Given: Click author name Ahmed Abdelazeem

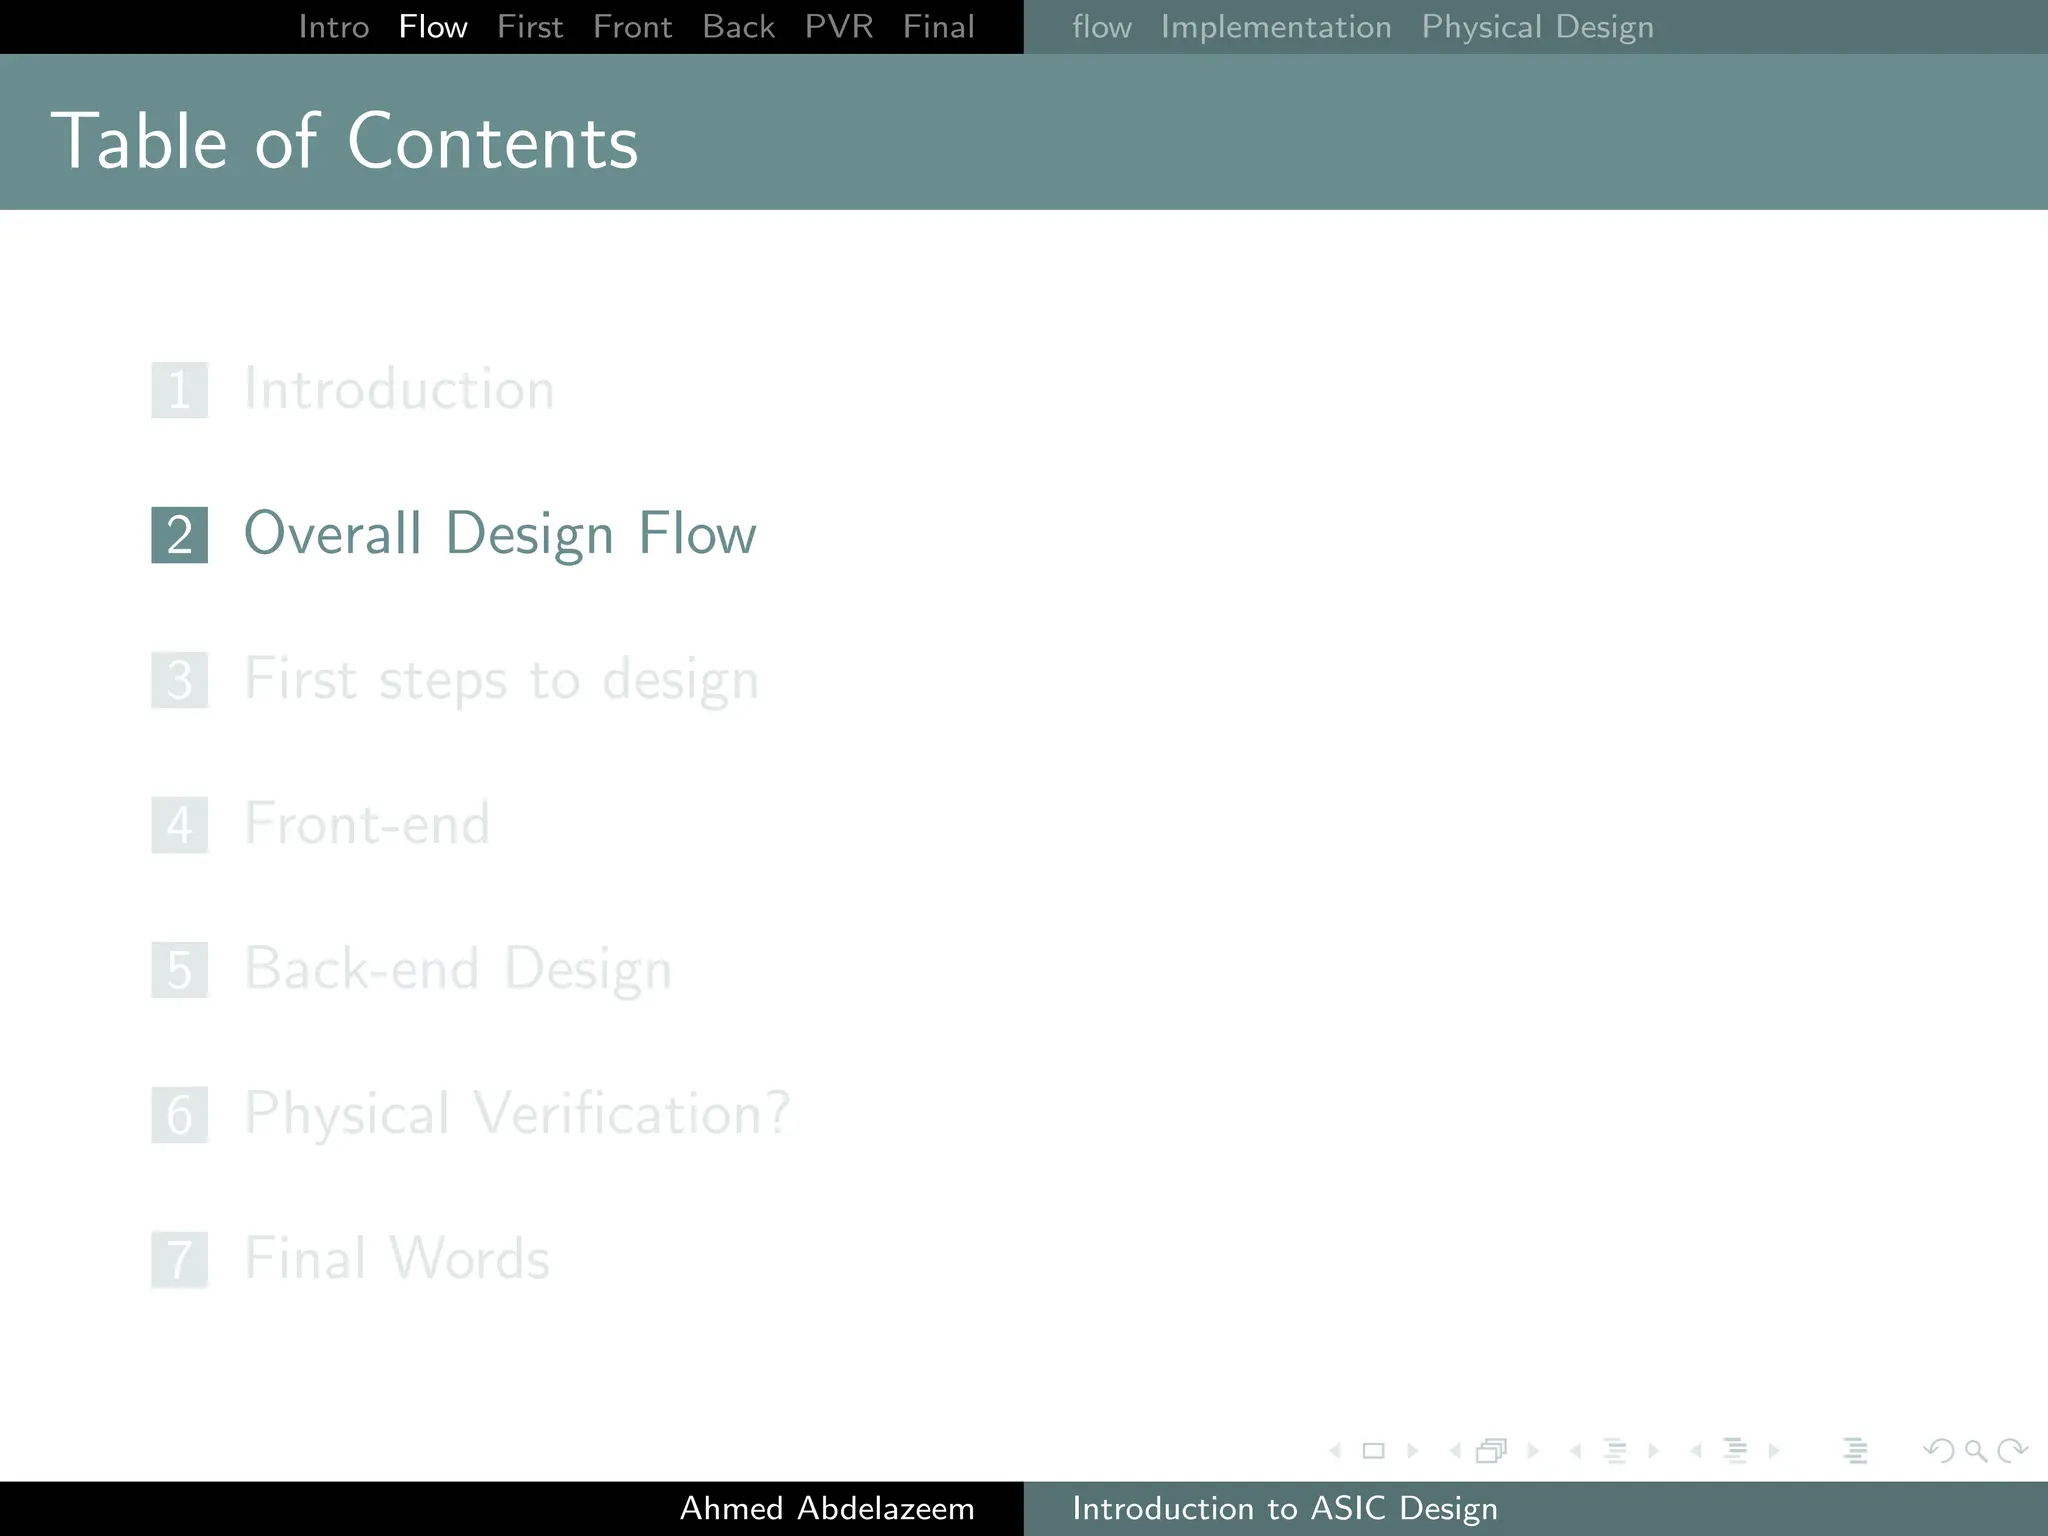Looking at the screenshot, I should [827, 1508].
